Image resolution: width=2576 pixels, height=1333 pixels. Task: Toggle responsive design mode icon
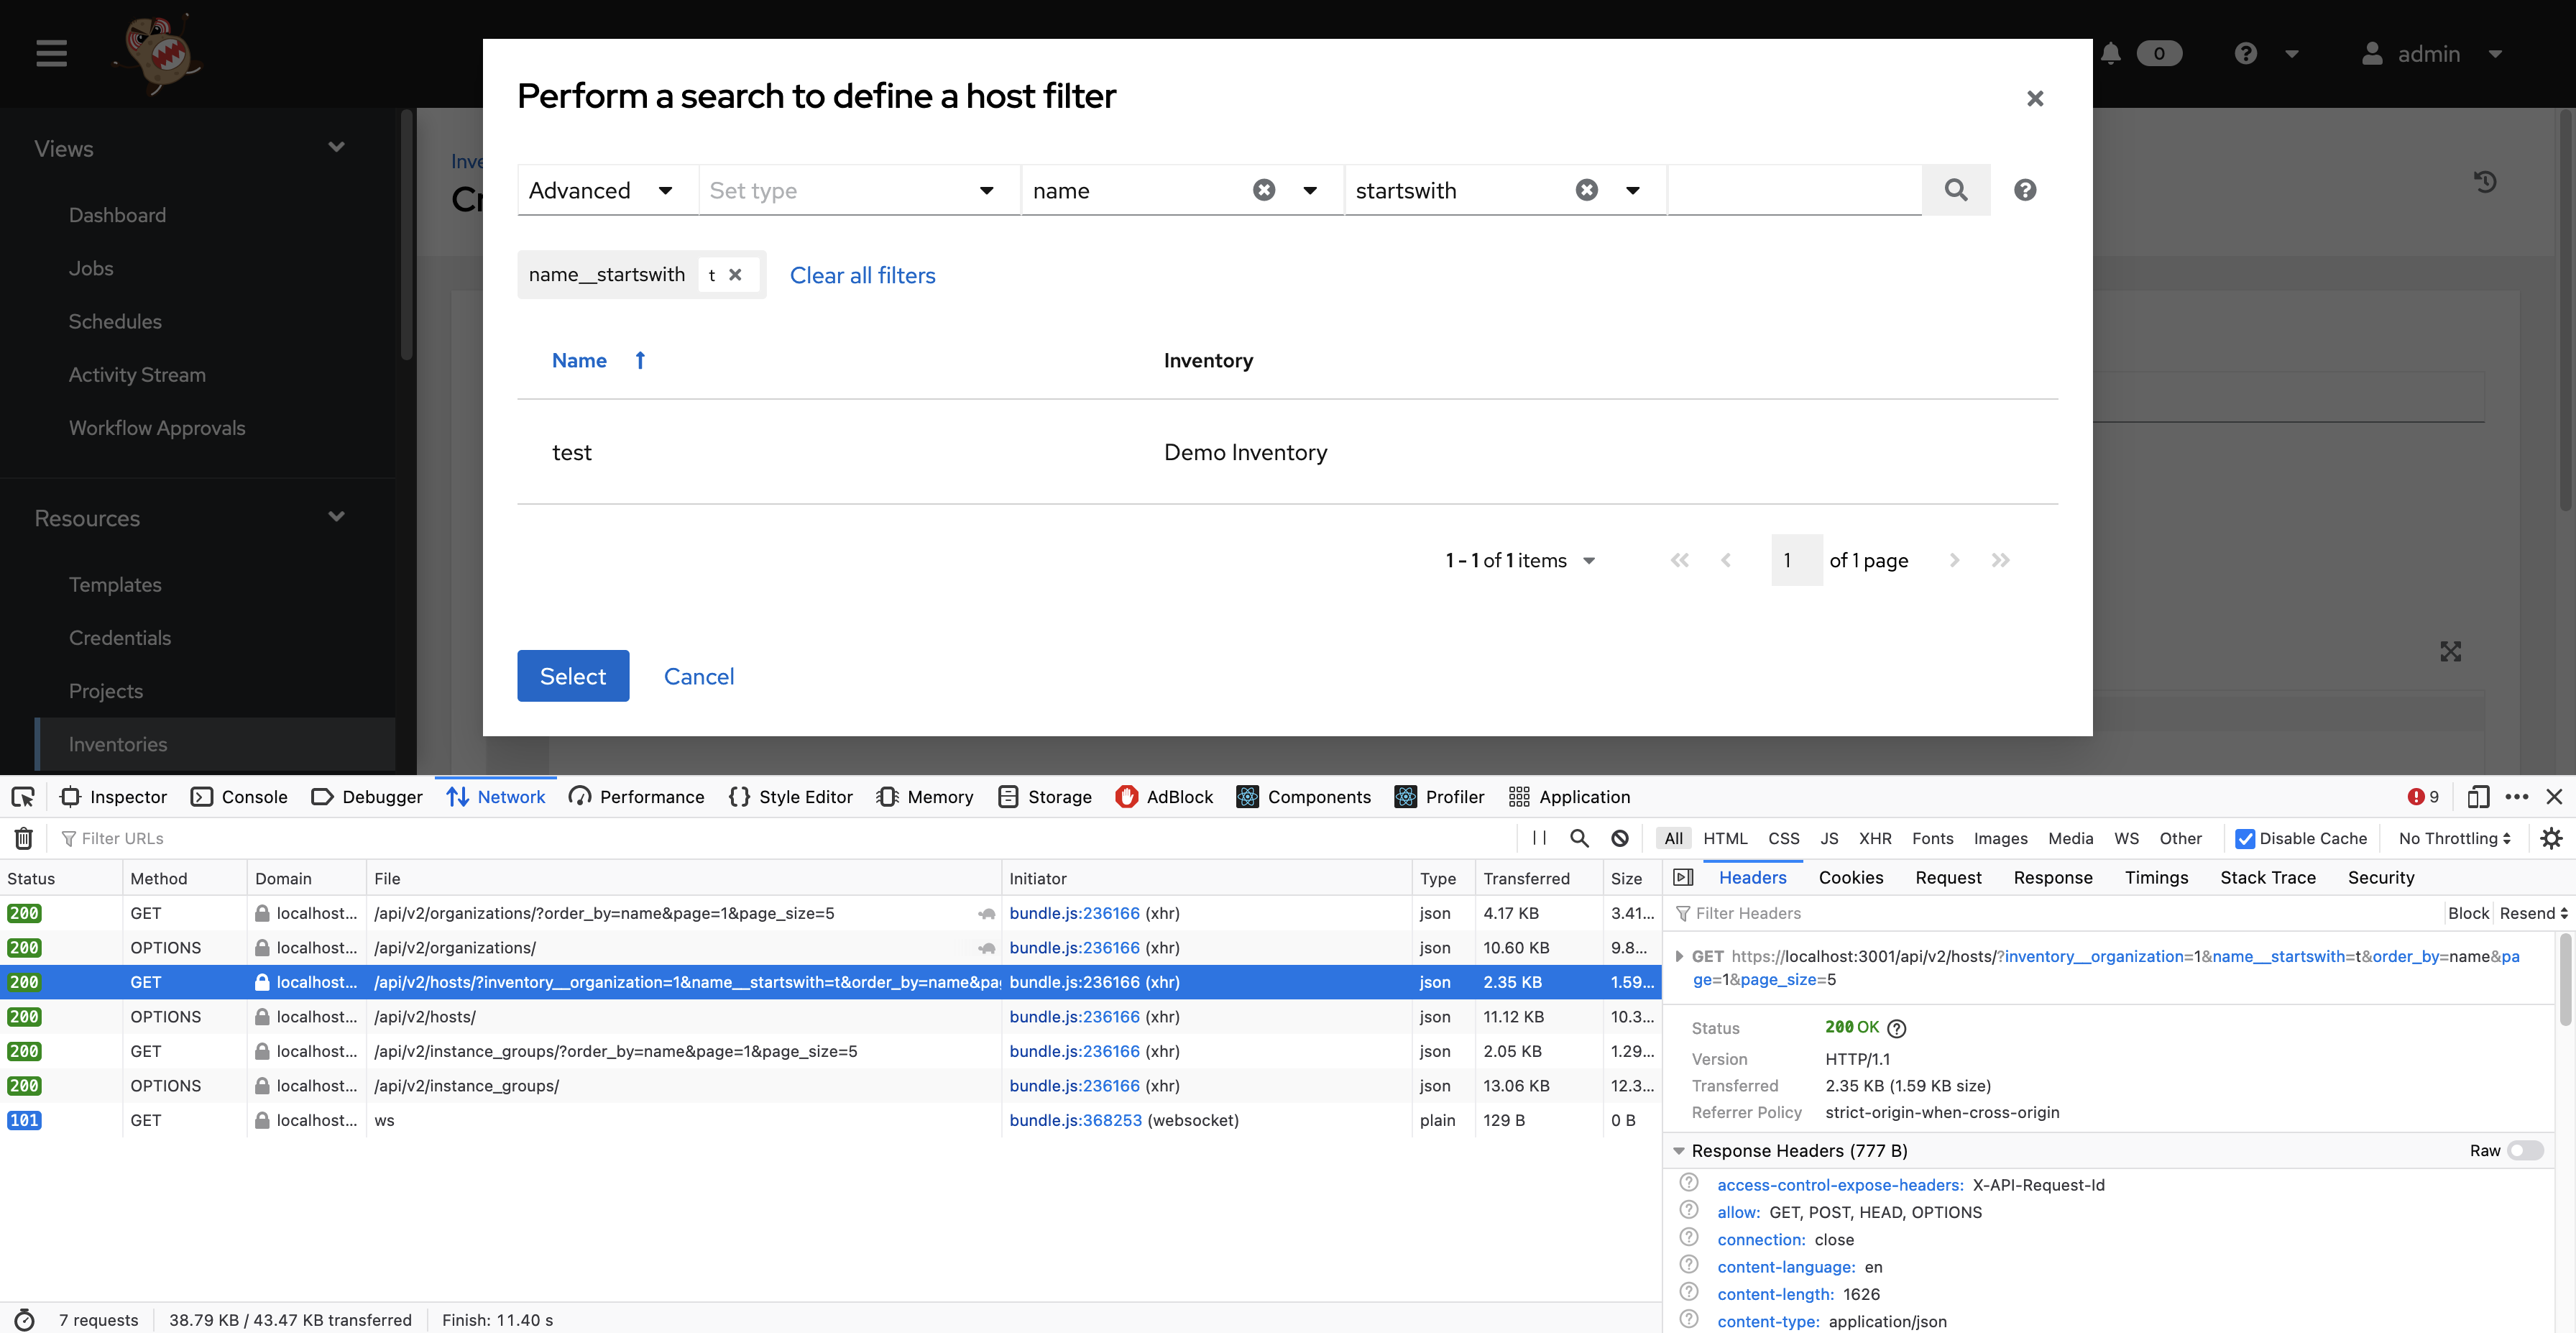(x=2479, y=797)
